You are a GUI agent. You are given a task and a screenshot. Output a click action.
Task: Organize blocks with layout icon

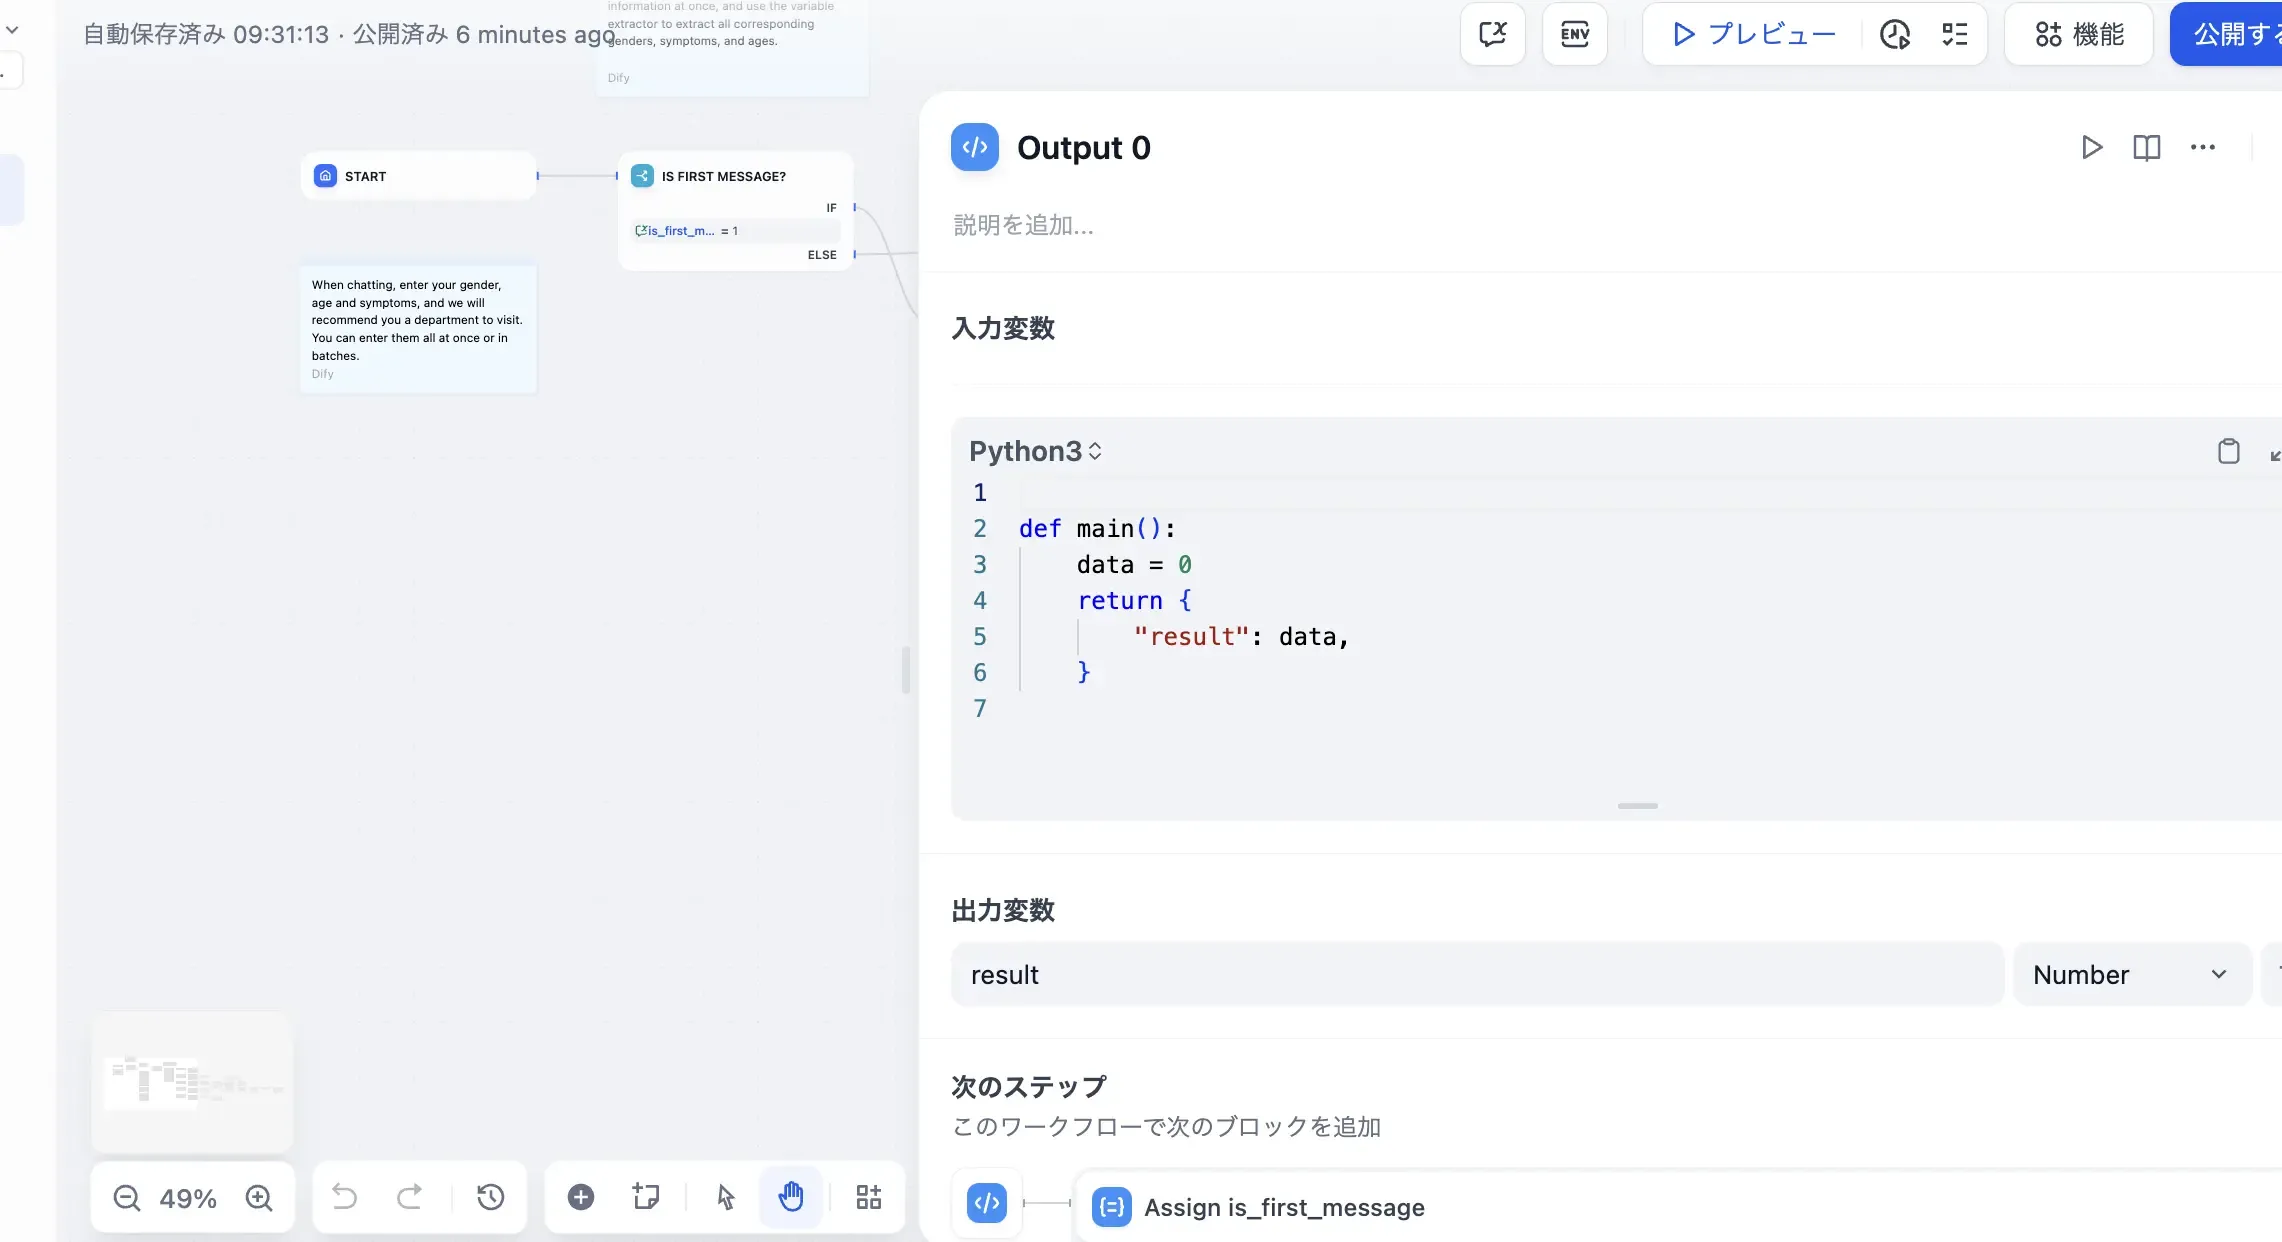click(868, 1197)
